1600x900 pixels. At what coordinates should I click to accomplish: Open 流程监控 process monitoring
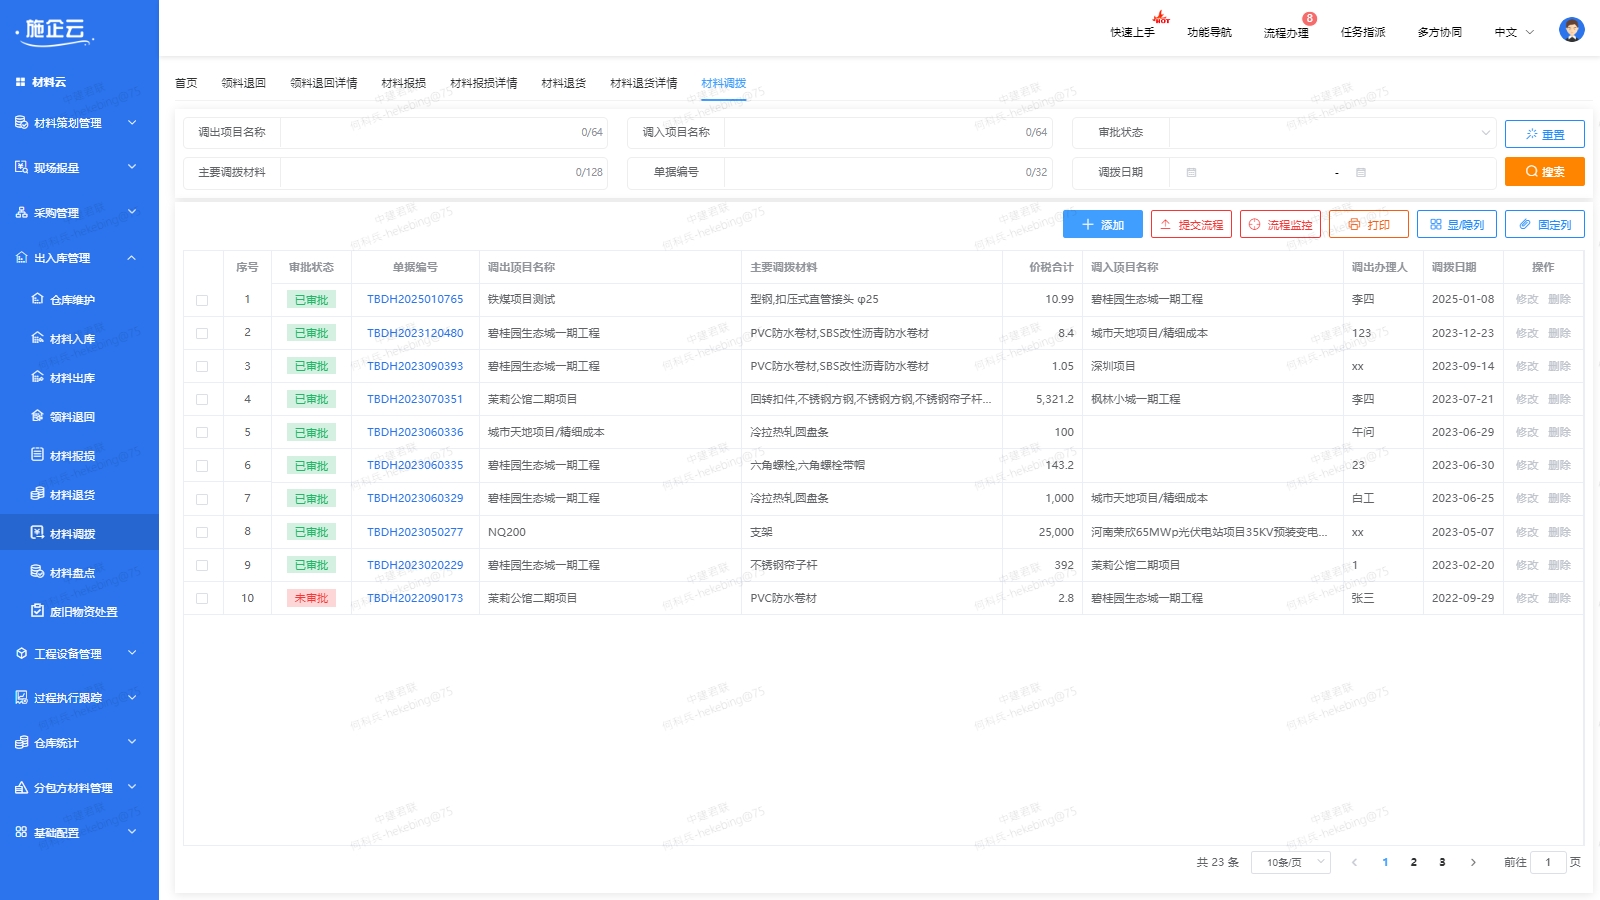coord(1282,223)
